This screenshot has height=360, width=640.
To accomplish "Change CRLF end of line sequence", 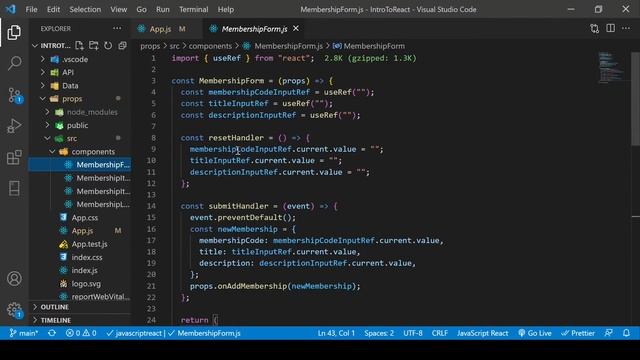I will (x=440, y=333).
